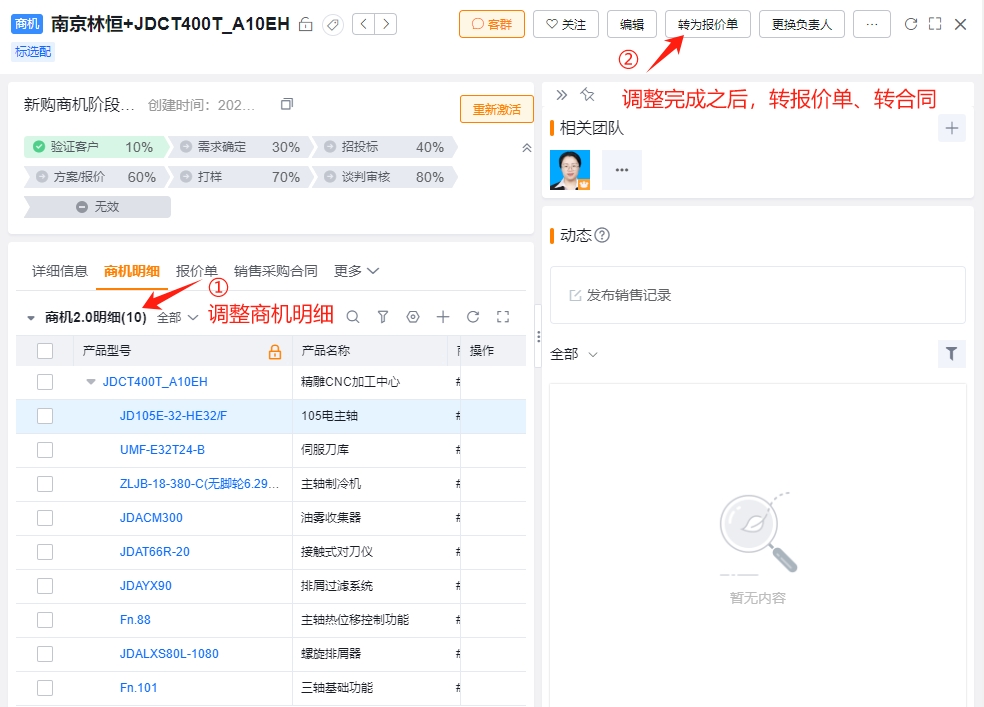Select all rows with header checkbox
The width and height of the screenshot is (984, 707).
click(x=45, y=351)
